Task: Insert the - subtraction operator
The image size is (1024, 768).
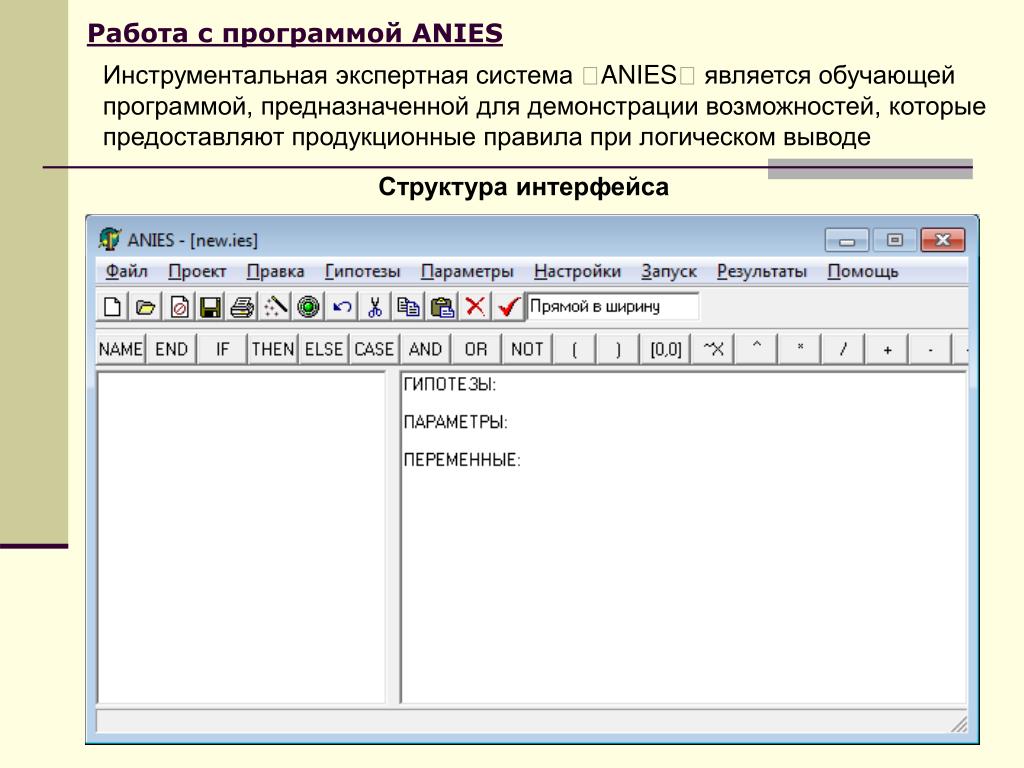Action: [x=930, y=349]
